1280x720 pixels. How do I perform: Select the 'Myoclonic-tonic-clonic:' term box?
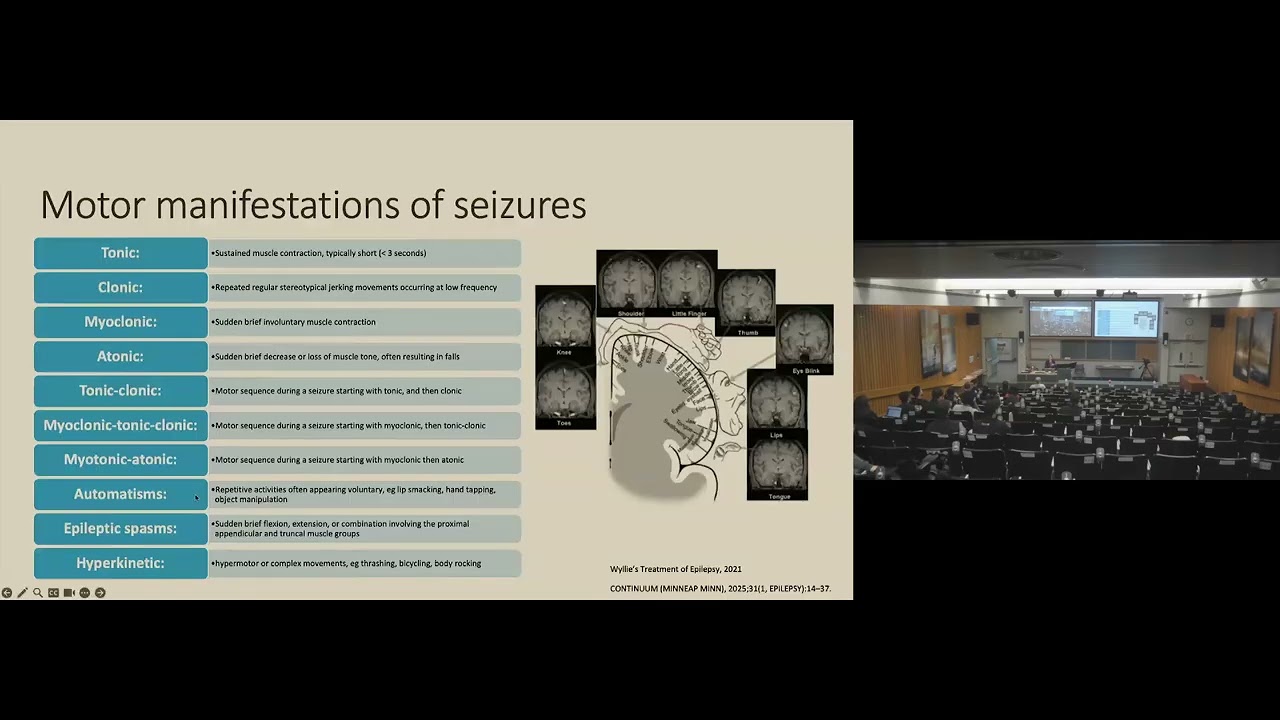[120, 425]
